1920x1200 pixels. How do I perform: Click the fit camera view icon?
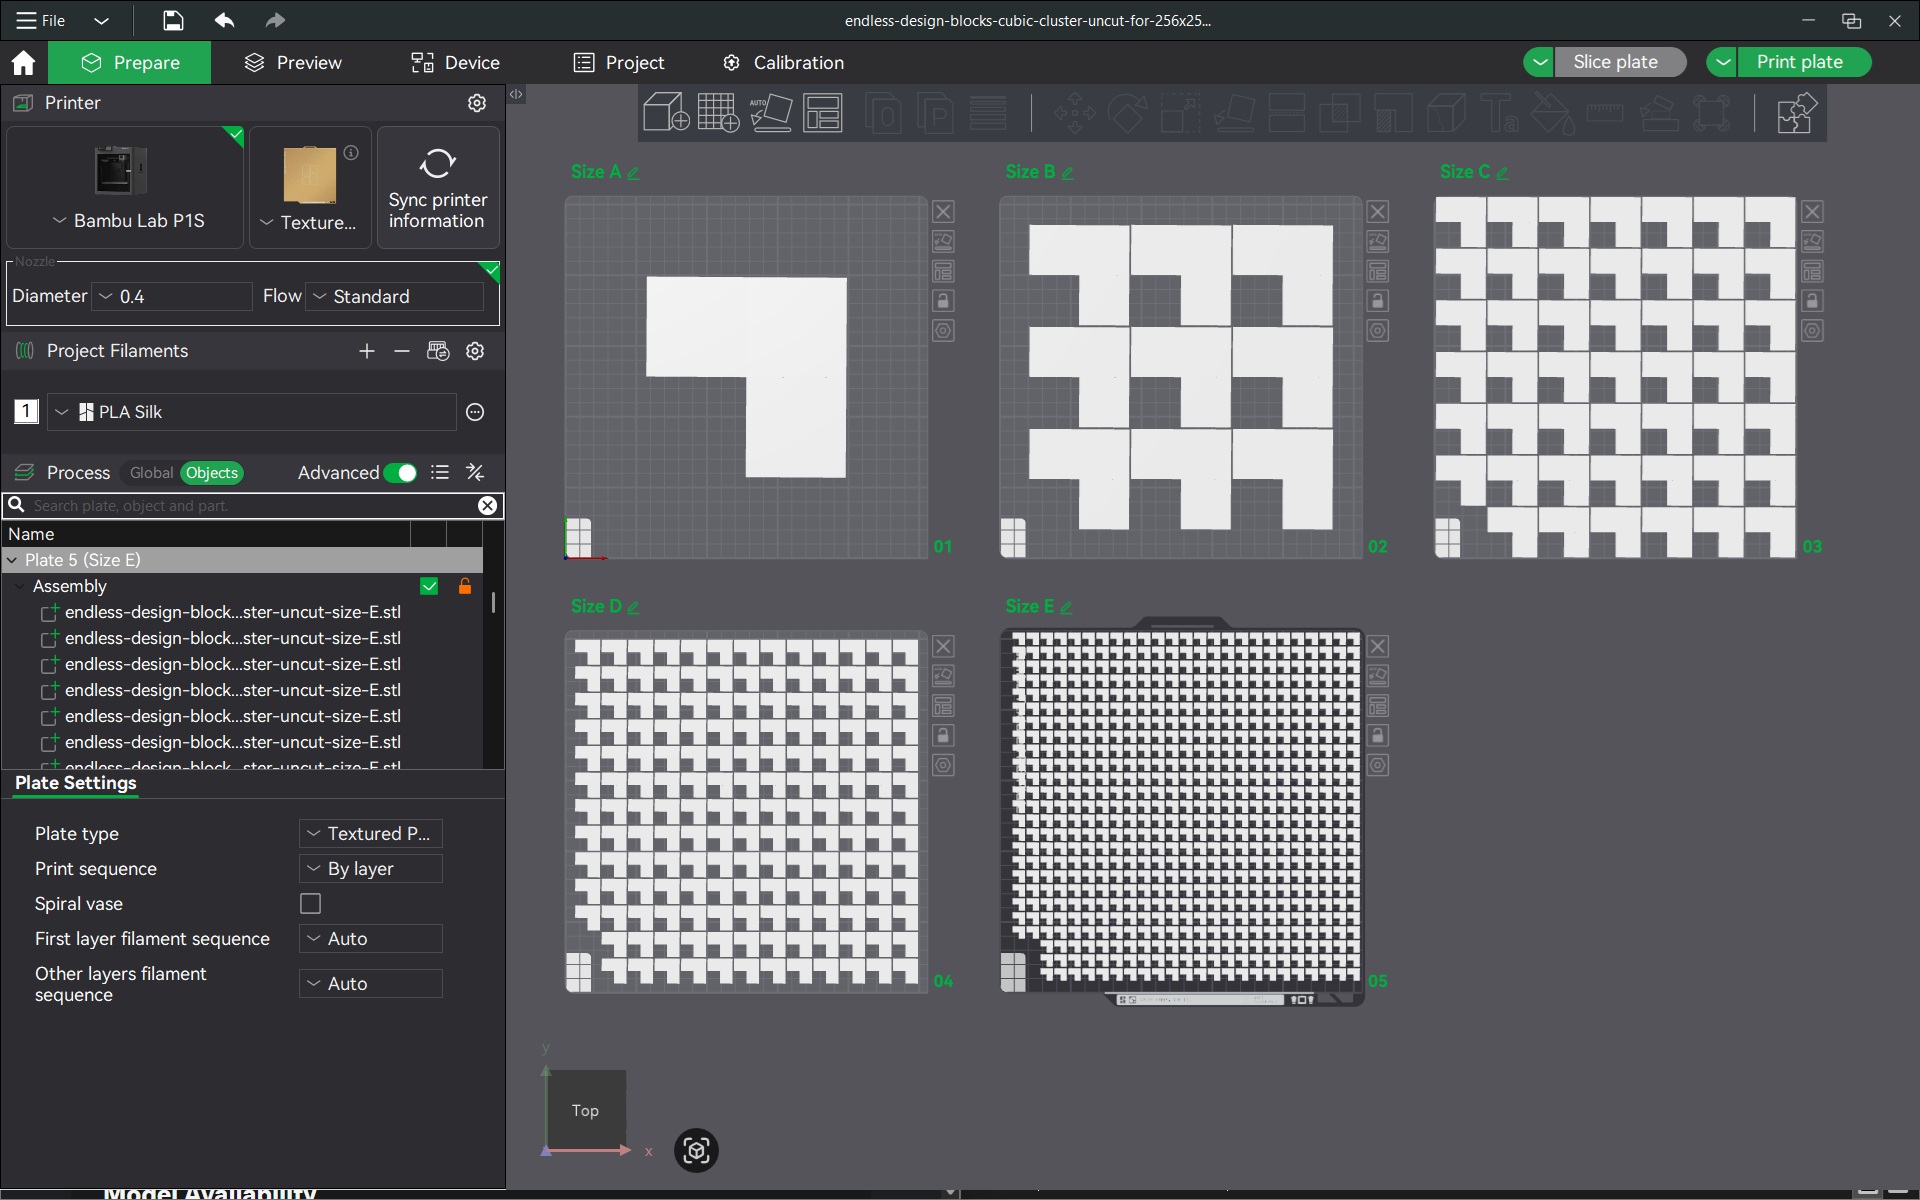(697, 1151)
